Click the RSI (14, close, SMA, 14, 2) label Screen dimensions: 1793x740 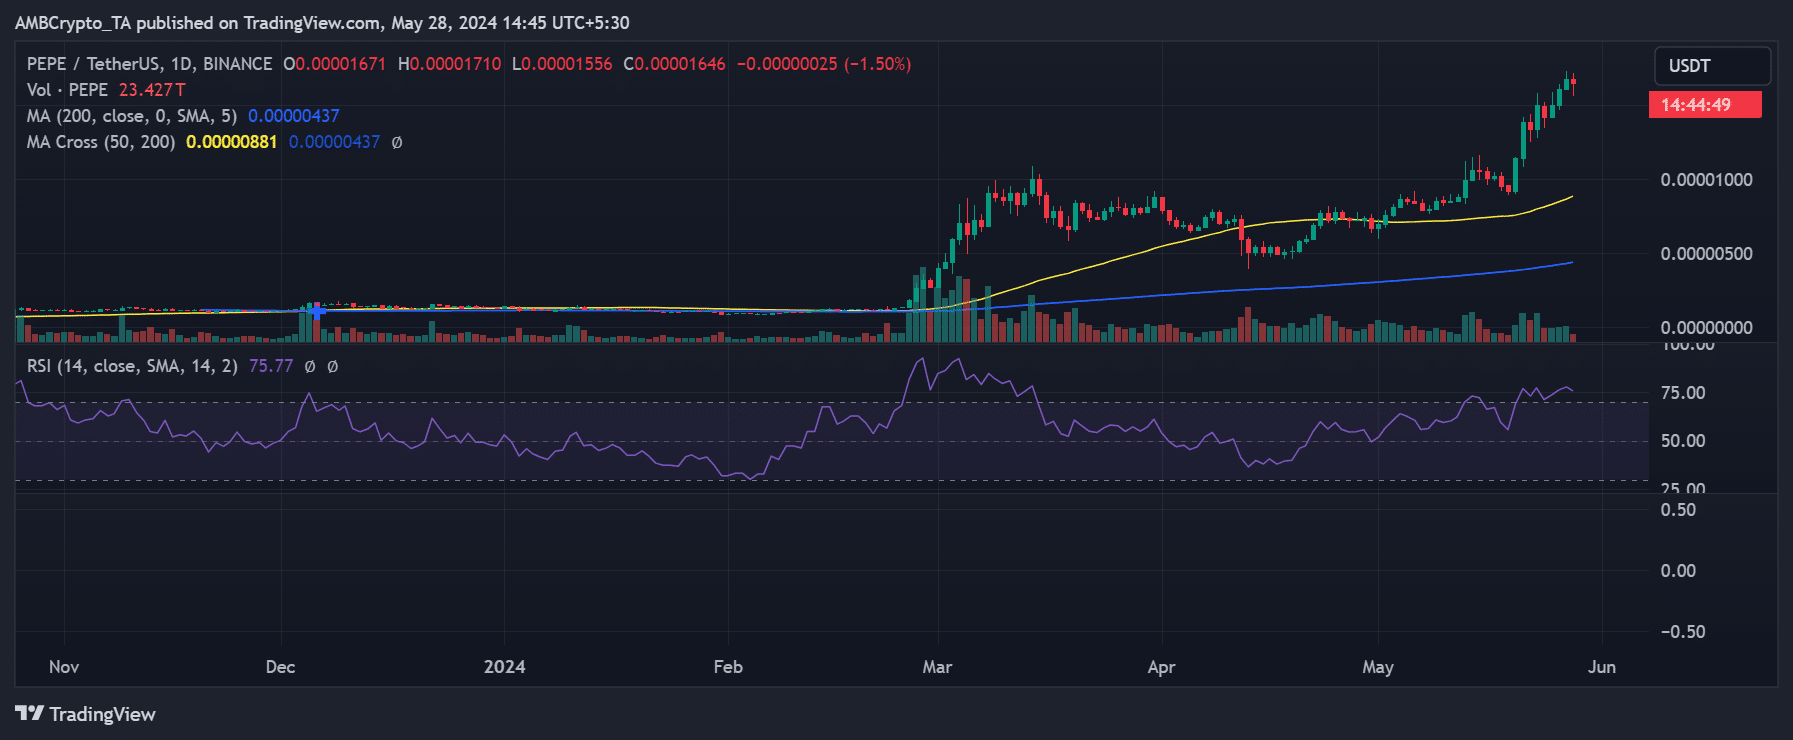(x=132, y=366)
